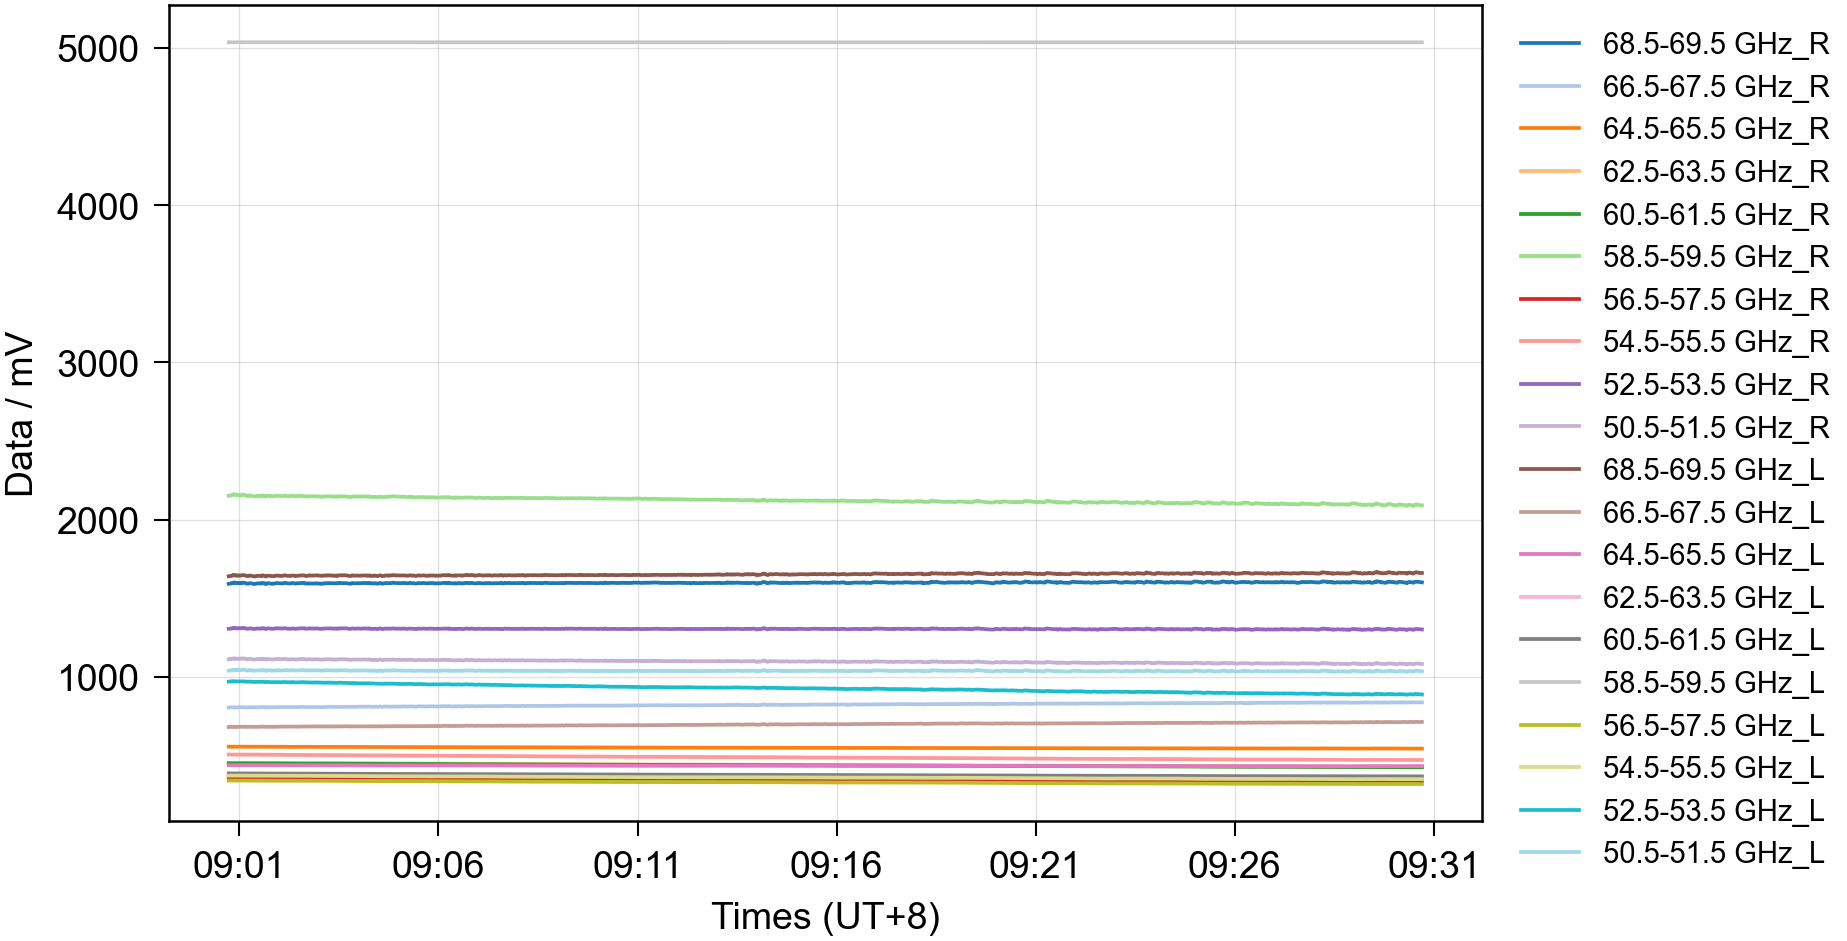Select the 56.5-57.5 GHz_R legend label
The image size is (1847, 941).
[1714, 300]
